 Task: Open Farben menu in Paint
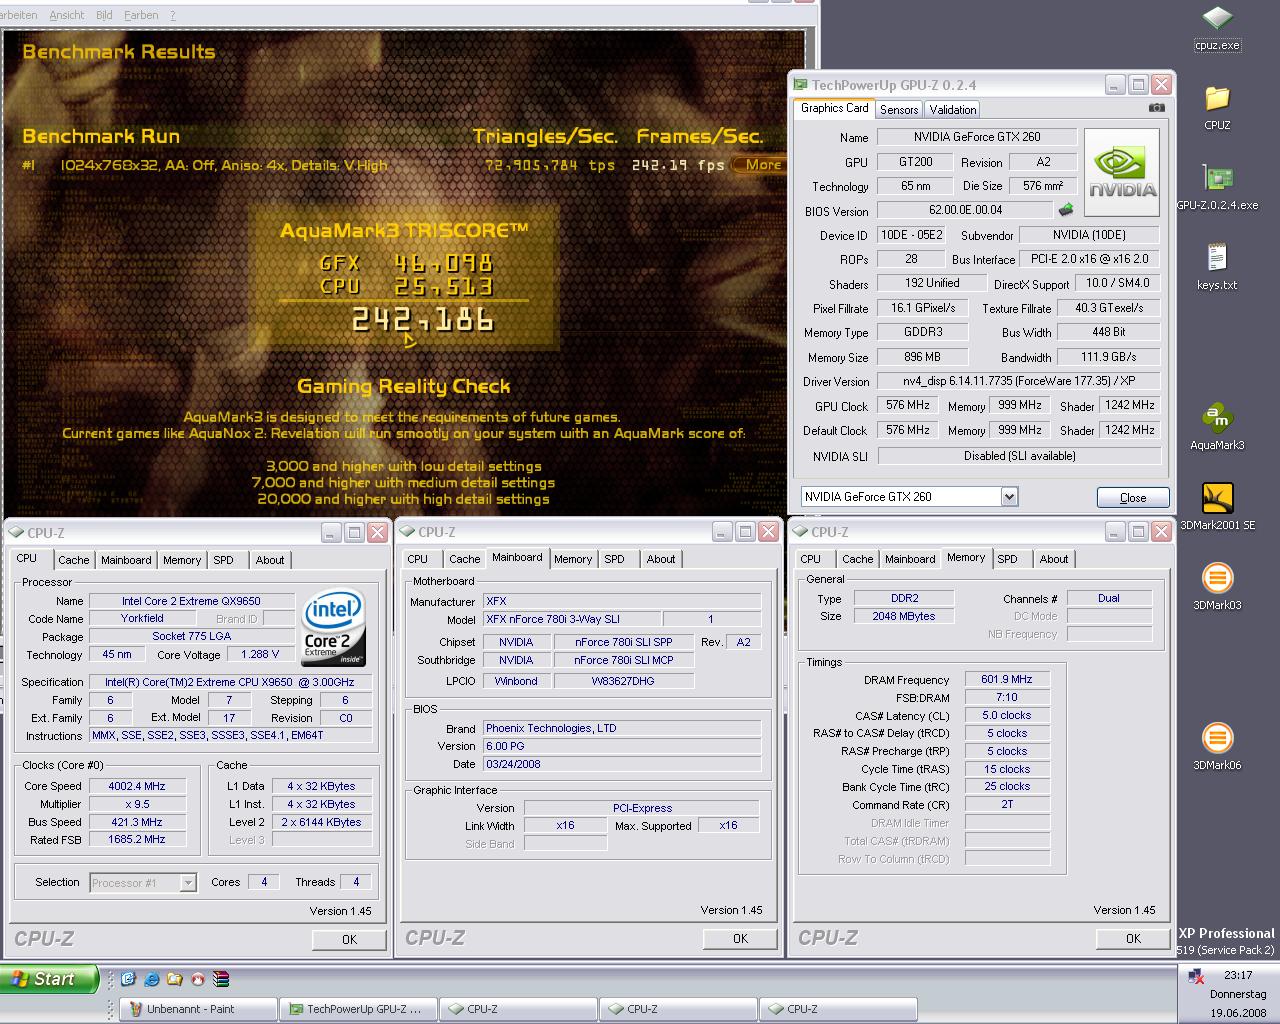[x=141, y=15]
